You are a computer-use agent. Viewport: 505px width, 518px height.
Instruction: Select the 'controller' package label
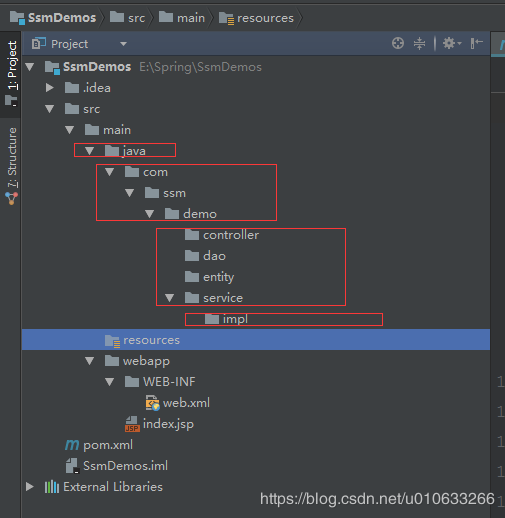click(231, 235)
